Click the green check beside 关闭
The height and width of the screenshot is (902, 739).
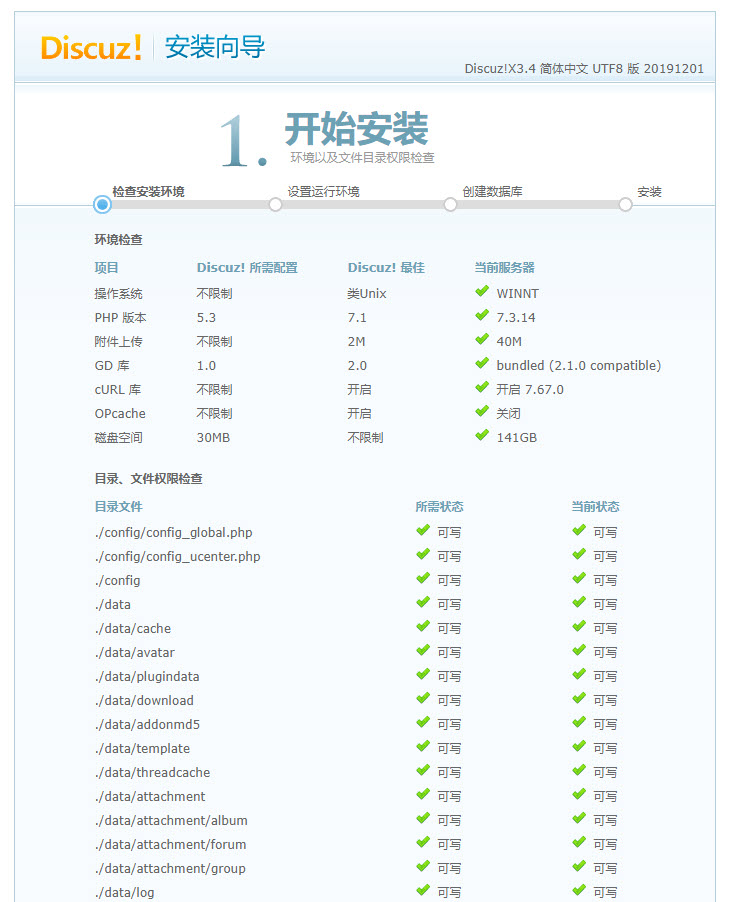tap(482, 411)
